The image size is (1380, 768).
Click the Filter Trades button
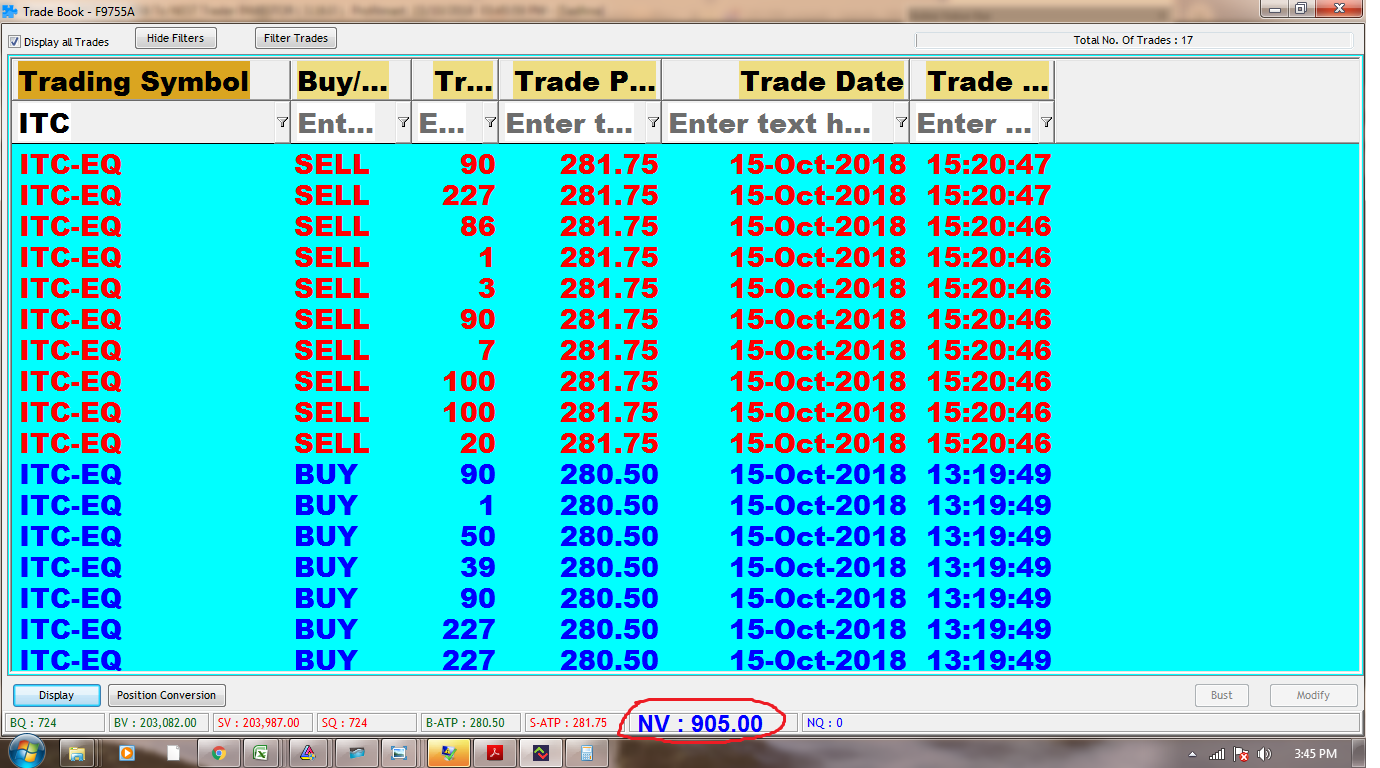point(296,38)
